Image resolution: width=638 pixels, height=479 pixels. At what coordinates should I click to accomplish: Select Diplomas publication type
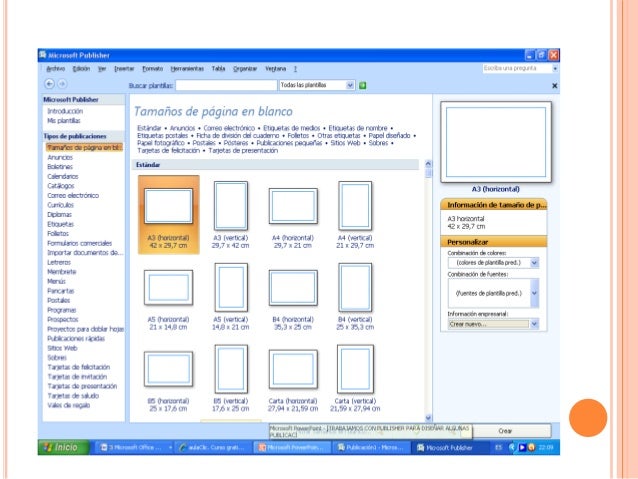click(x=59, y=214)
